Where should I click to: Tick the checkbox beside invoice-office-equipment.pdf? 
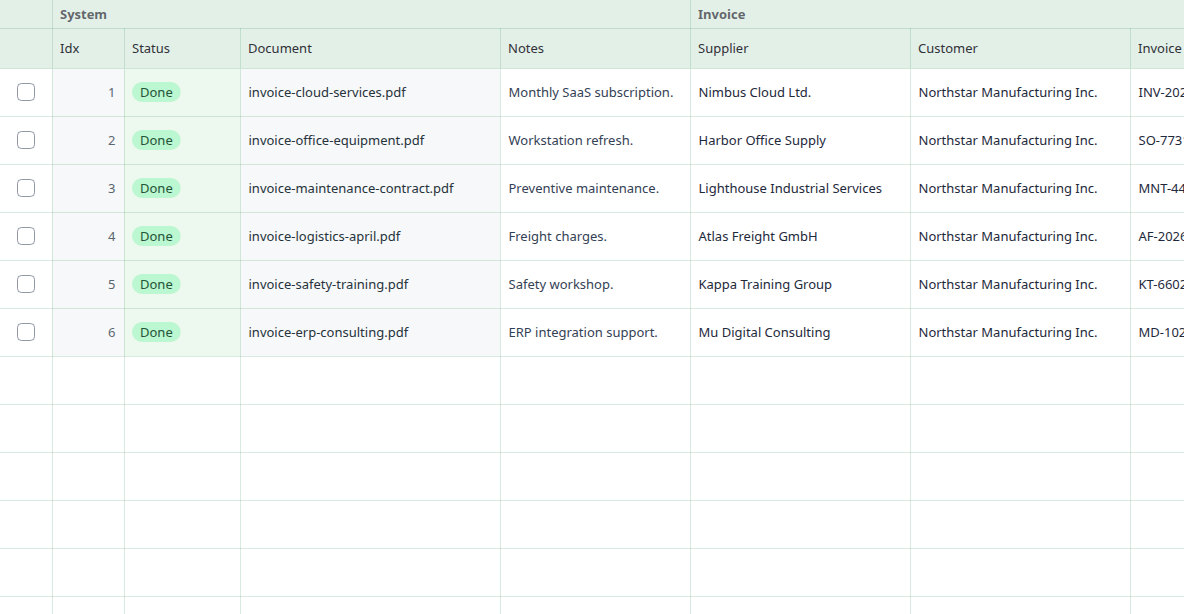click(x=26, y=140)
